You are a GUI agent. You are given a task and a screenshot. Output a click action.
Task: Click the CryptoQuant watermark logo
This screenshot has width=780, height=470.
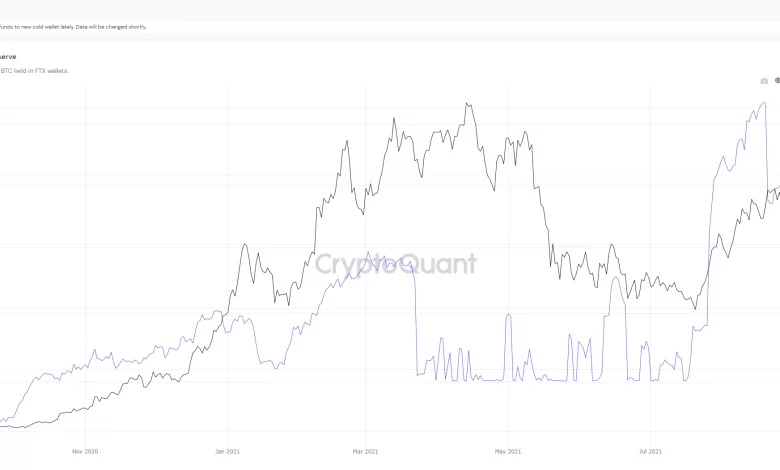click(x=396, y=265)
